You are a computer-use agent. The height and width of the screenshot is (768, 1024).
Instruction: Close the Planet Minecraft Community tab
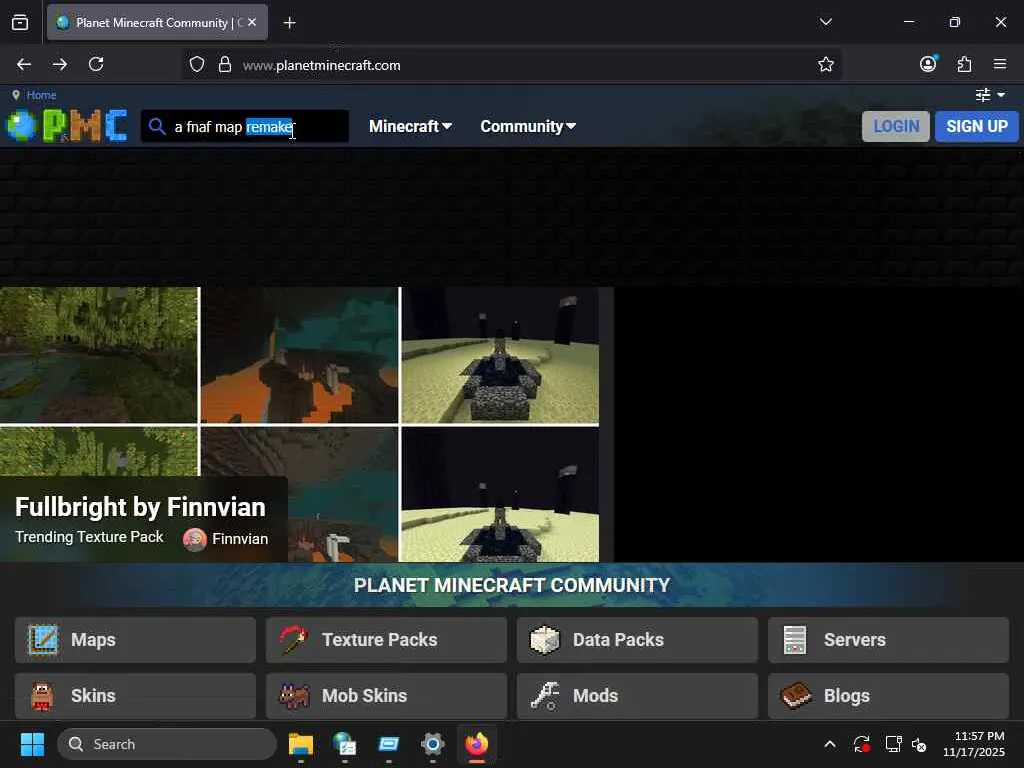[x=252, y=22]
